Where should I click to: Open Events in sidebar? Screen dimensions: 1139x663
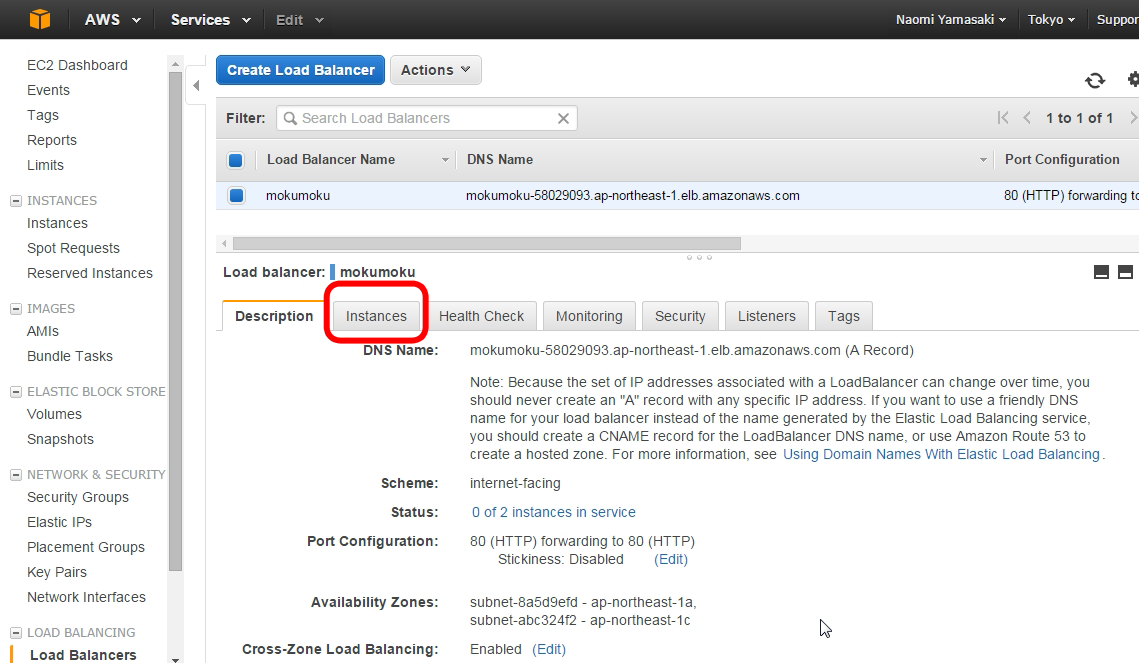click(48, 90)
